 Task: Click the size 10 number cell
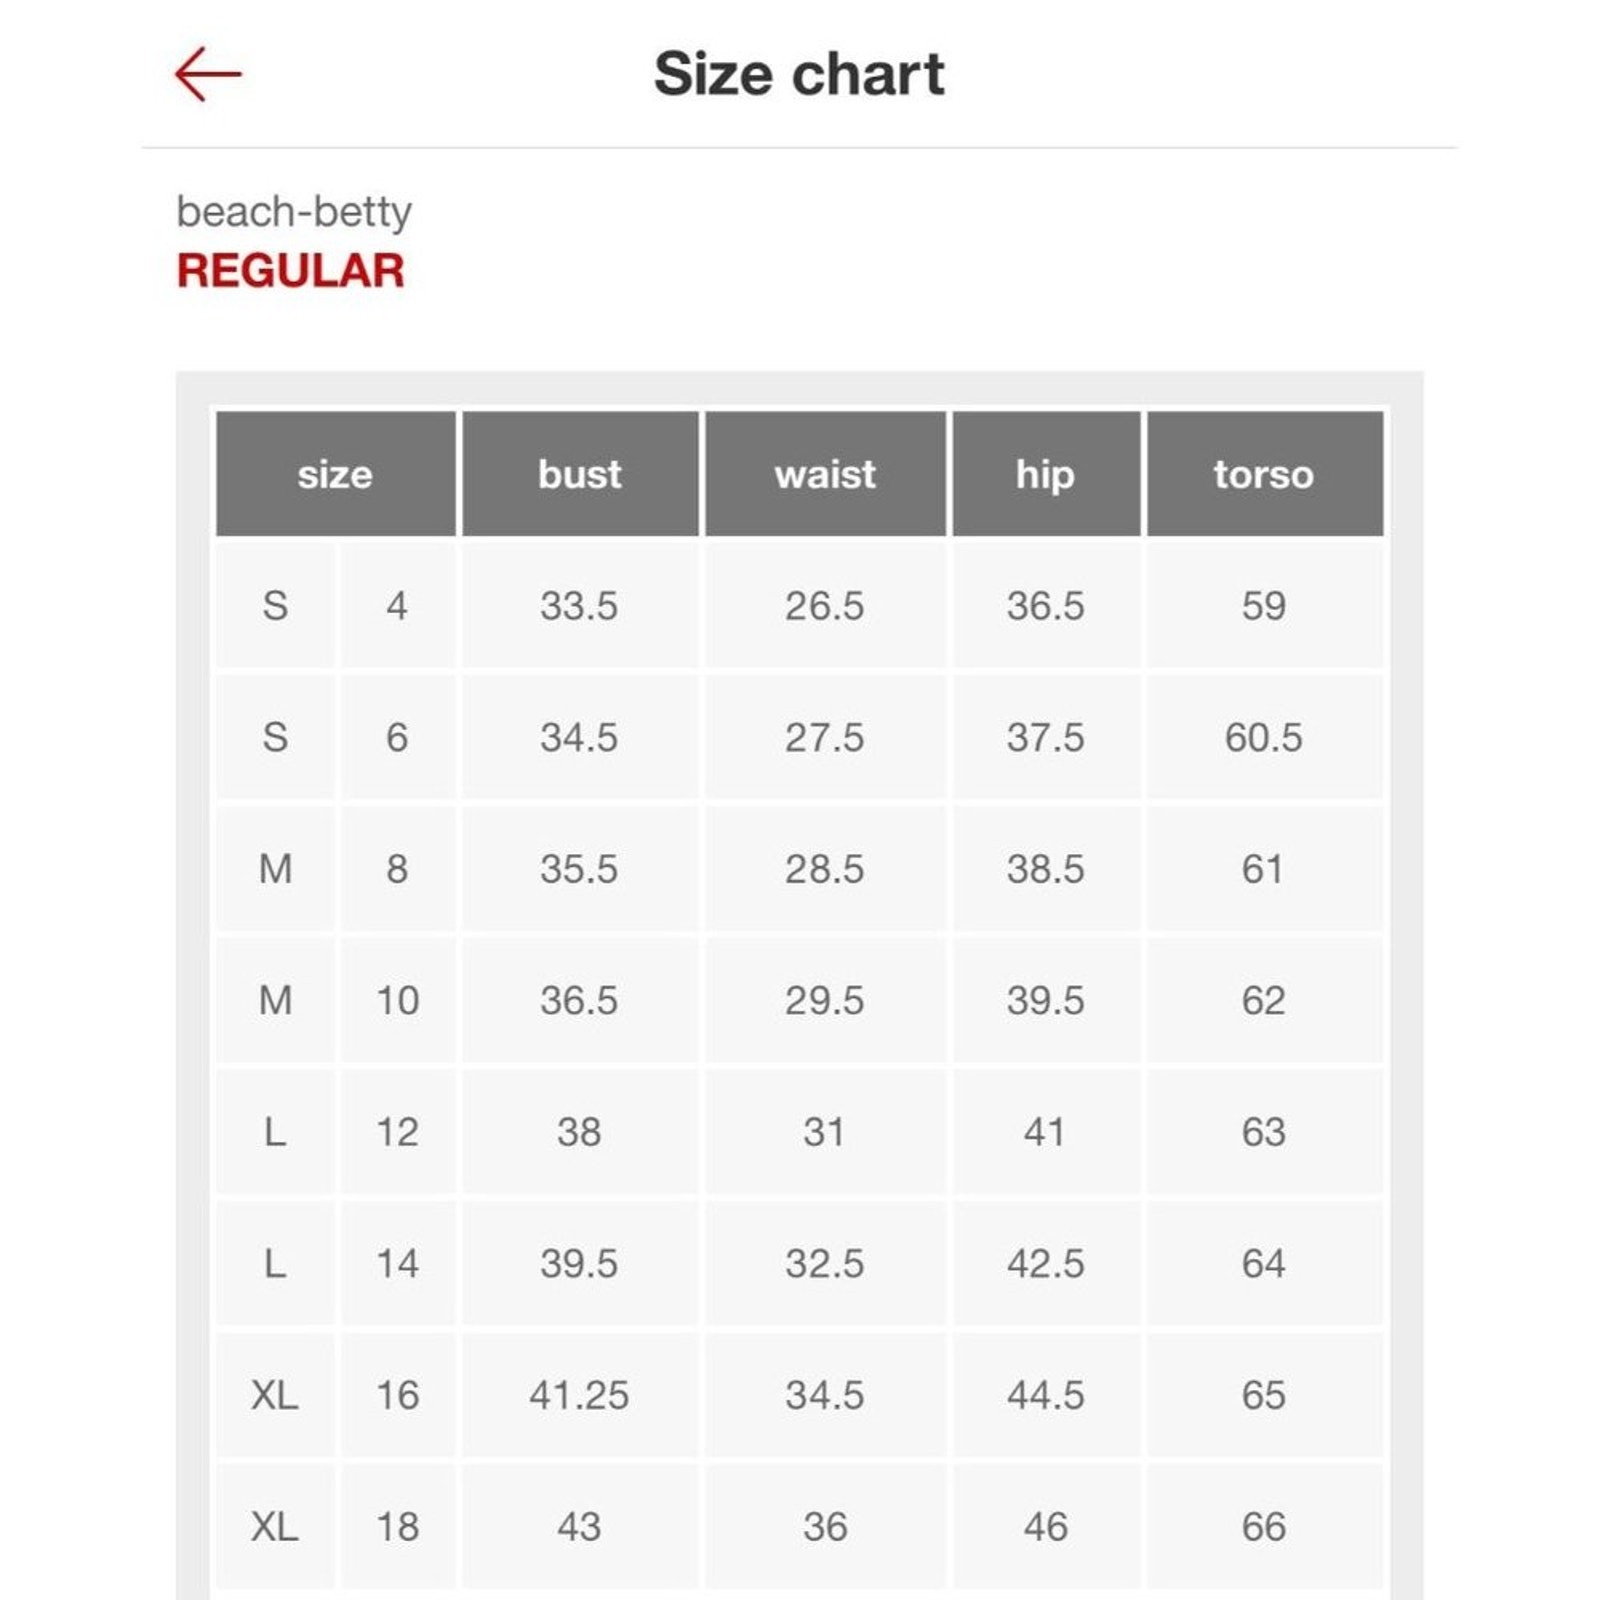click(x=397, y=1001)
